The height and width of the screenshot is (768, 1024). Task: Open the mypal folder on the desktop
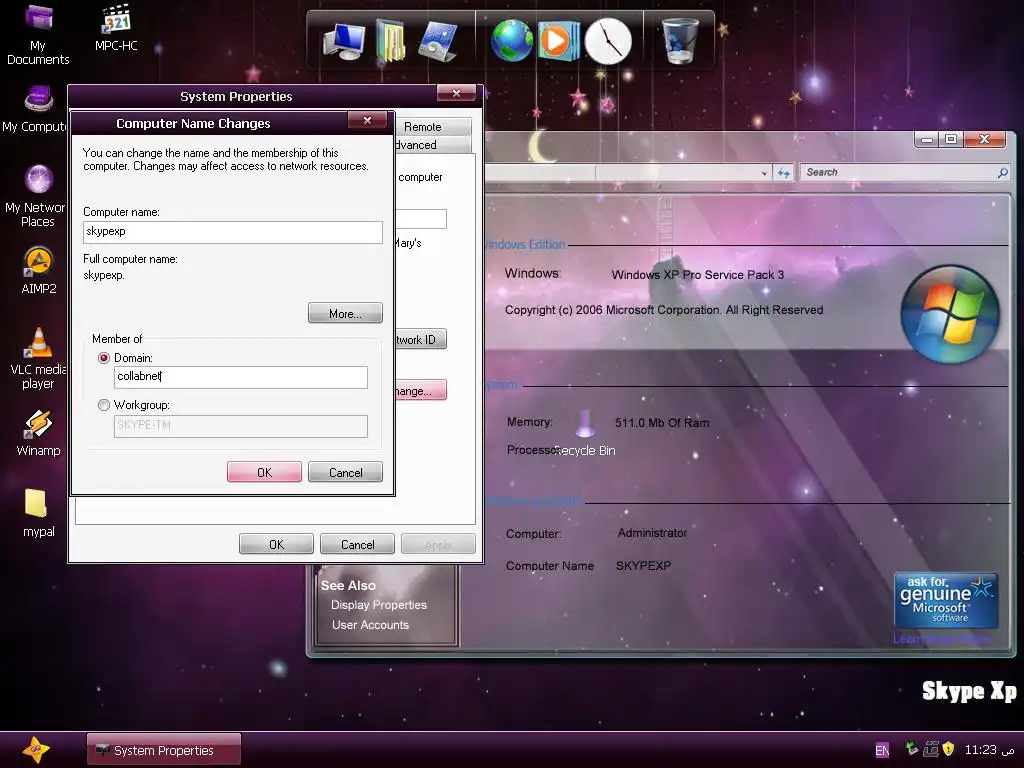(x=38, y=513)
